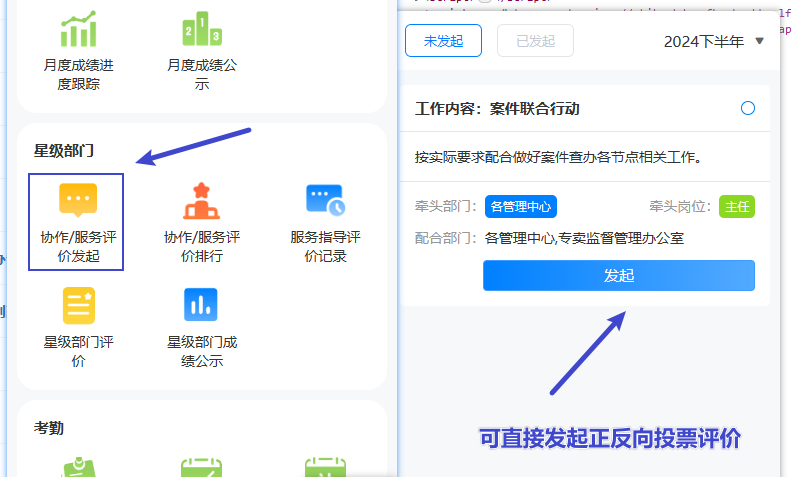Click the 考勤 section header

pos(49,427)
